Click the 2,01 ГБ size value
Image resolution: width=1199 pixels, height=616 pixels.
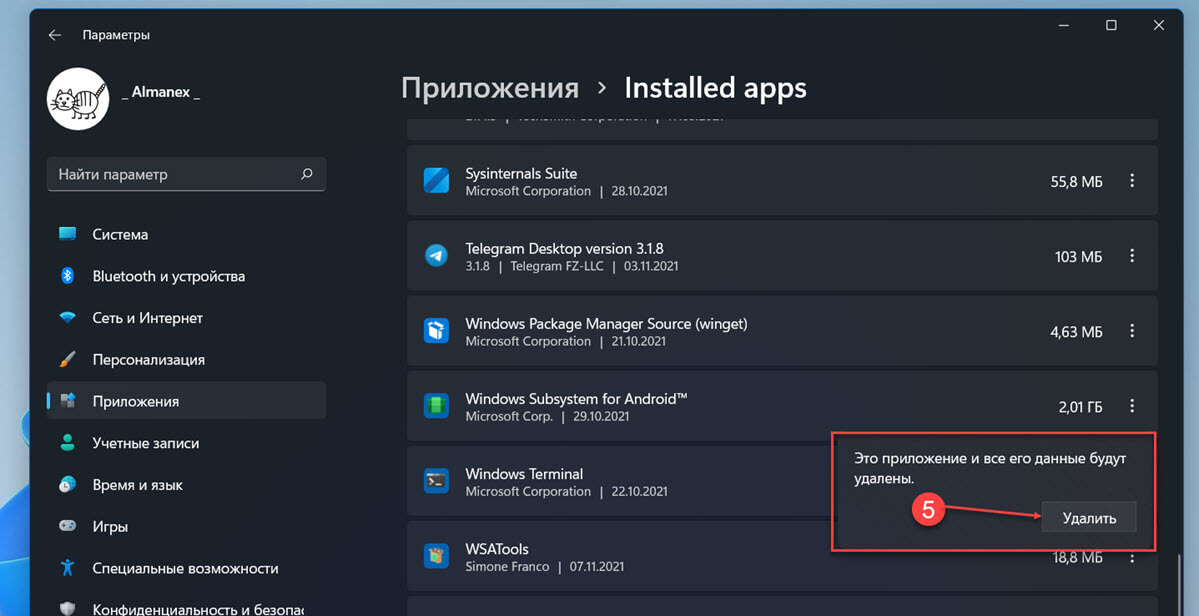tap(1080, 407)
